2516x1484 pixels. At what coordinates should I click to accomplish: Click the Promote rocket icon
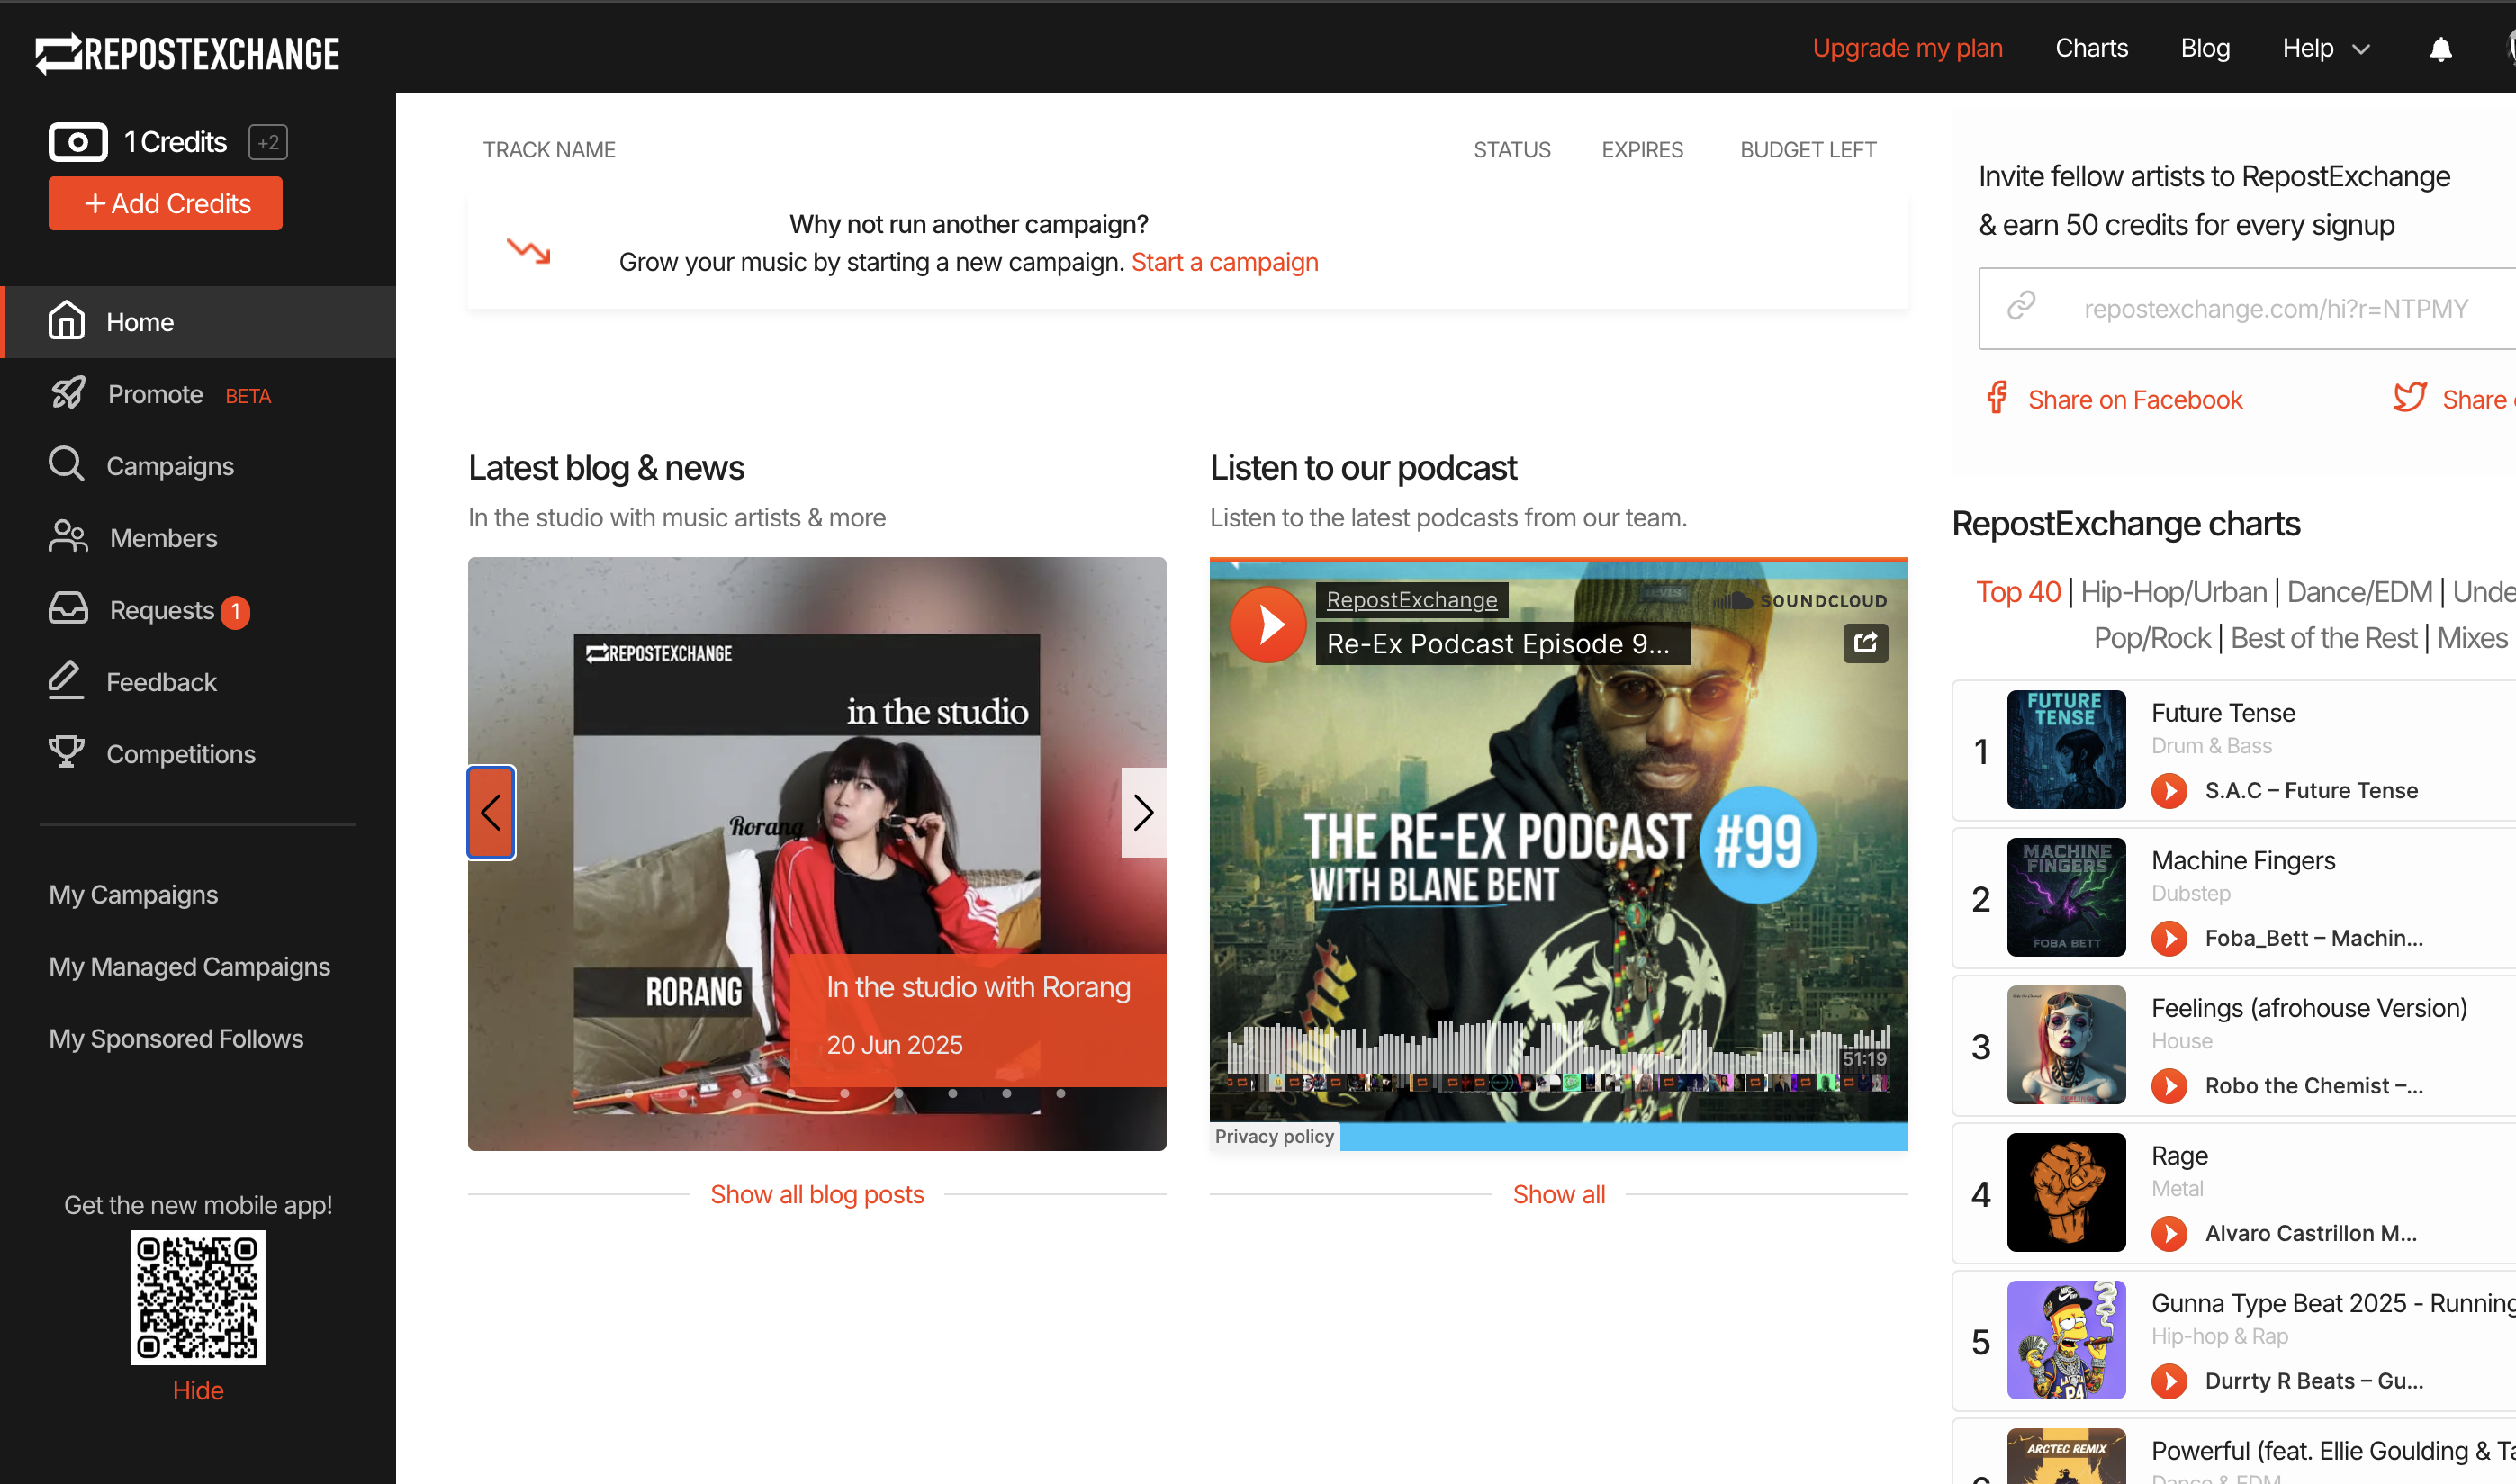(x=68, y=394)
